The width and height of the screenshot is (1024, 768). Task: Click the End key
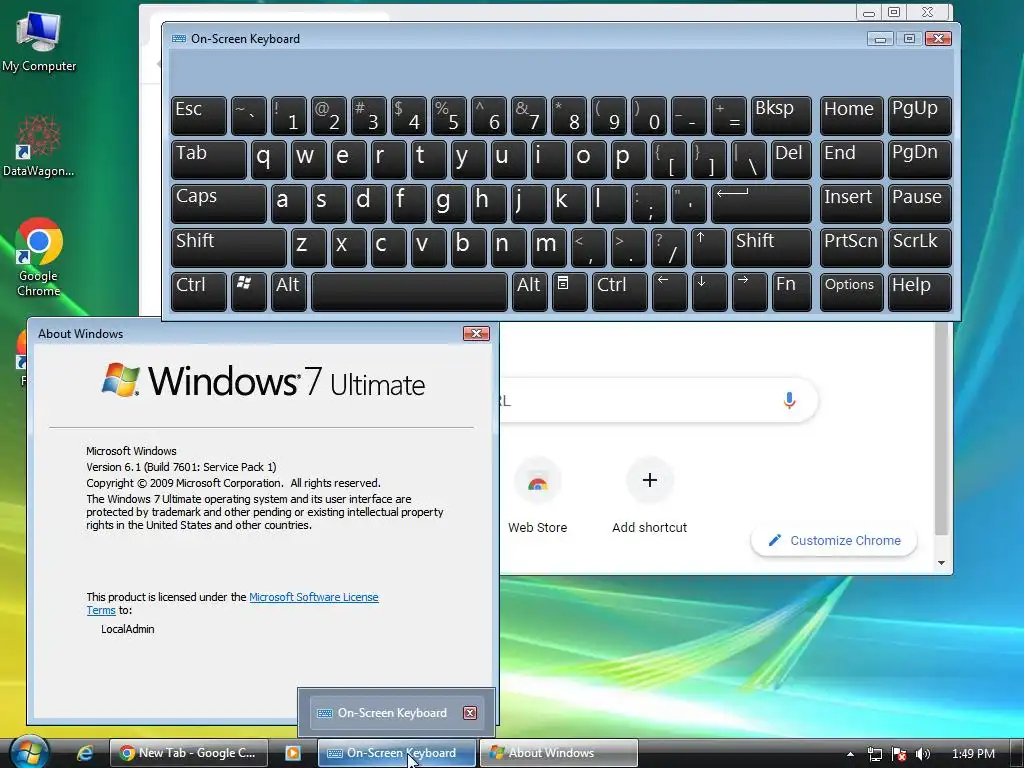pyautogui.click(x=851, y=159)
